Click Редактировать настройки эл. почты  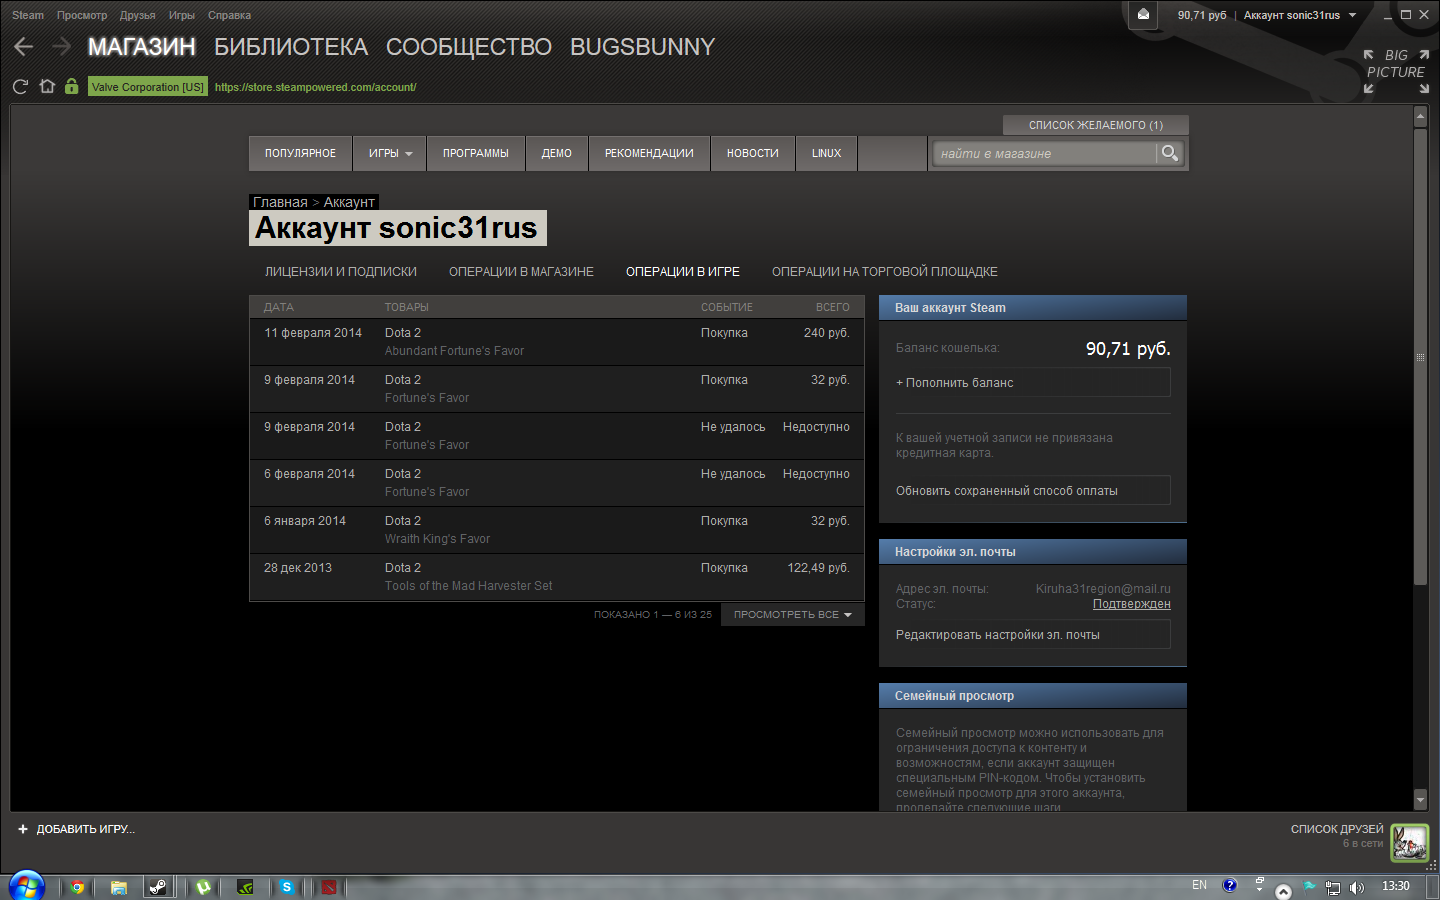[x=1033, y=635]
